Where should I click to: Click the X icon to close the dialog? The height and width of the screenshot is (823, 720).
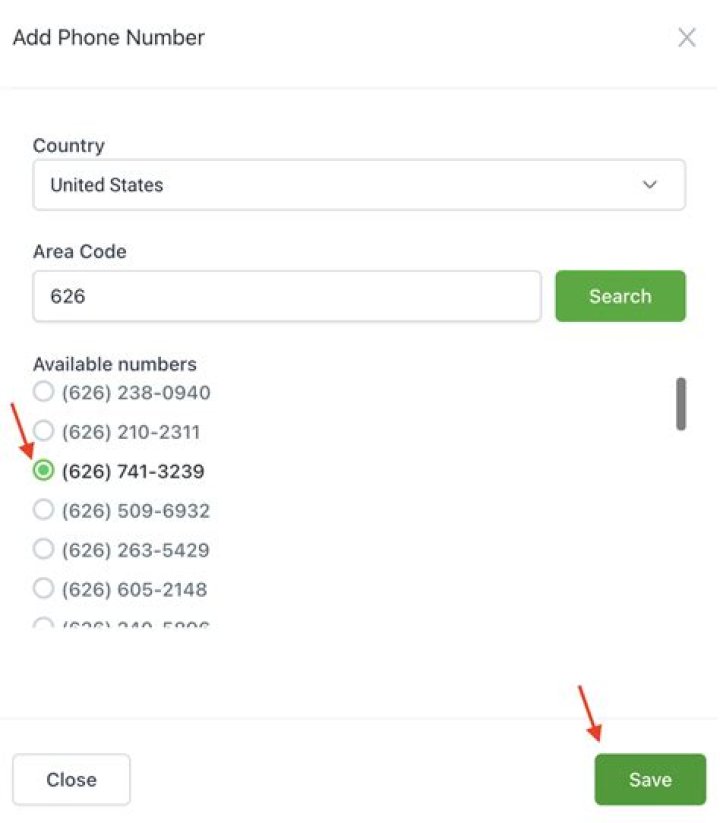point(687,37)
